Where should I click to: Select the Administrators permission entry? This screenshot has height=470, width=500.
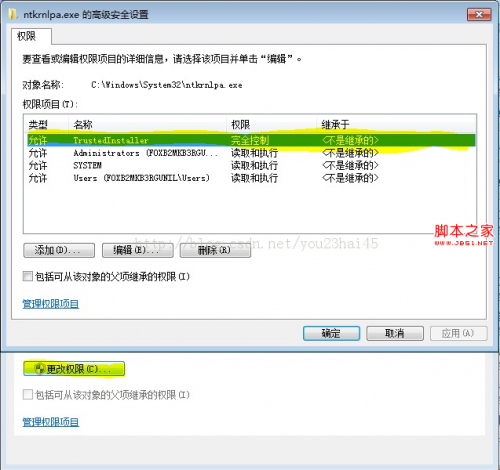[x=251, y=153]
